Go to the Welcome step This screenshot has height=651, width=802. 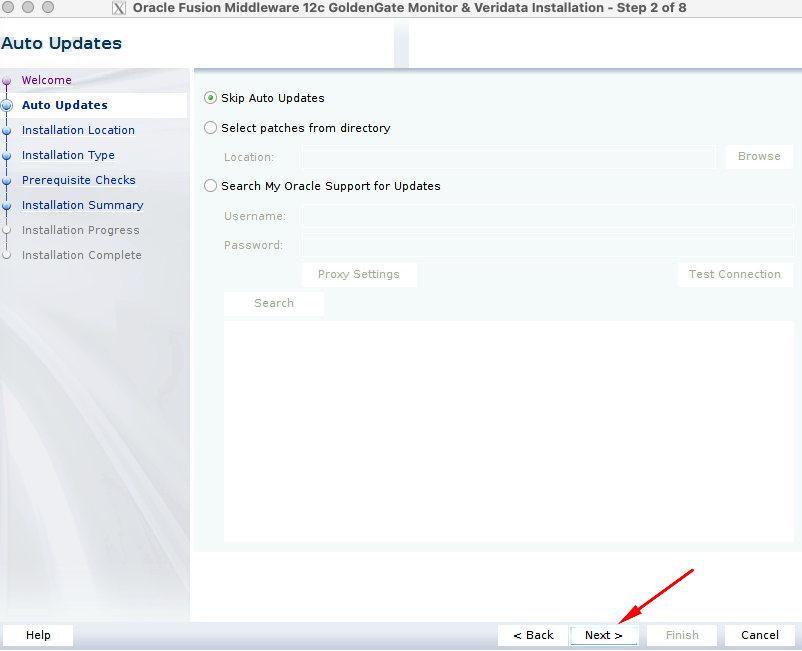coord(47,80)
